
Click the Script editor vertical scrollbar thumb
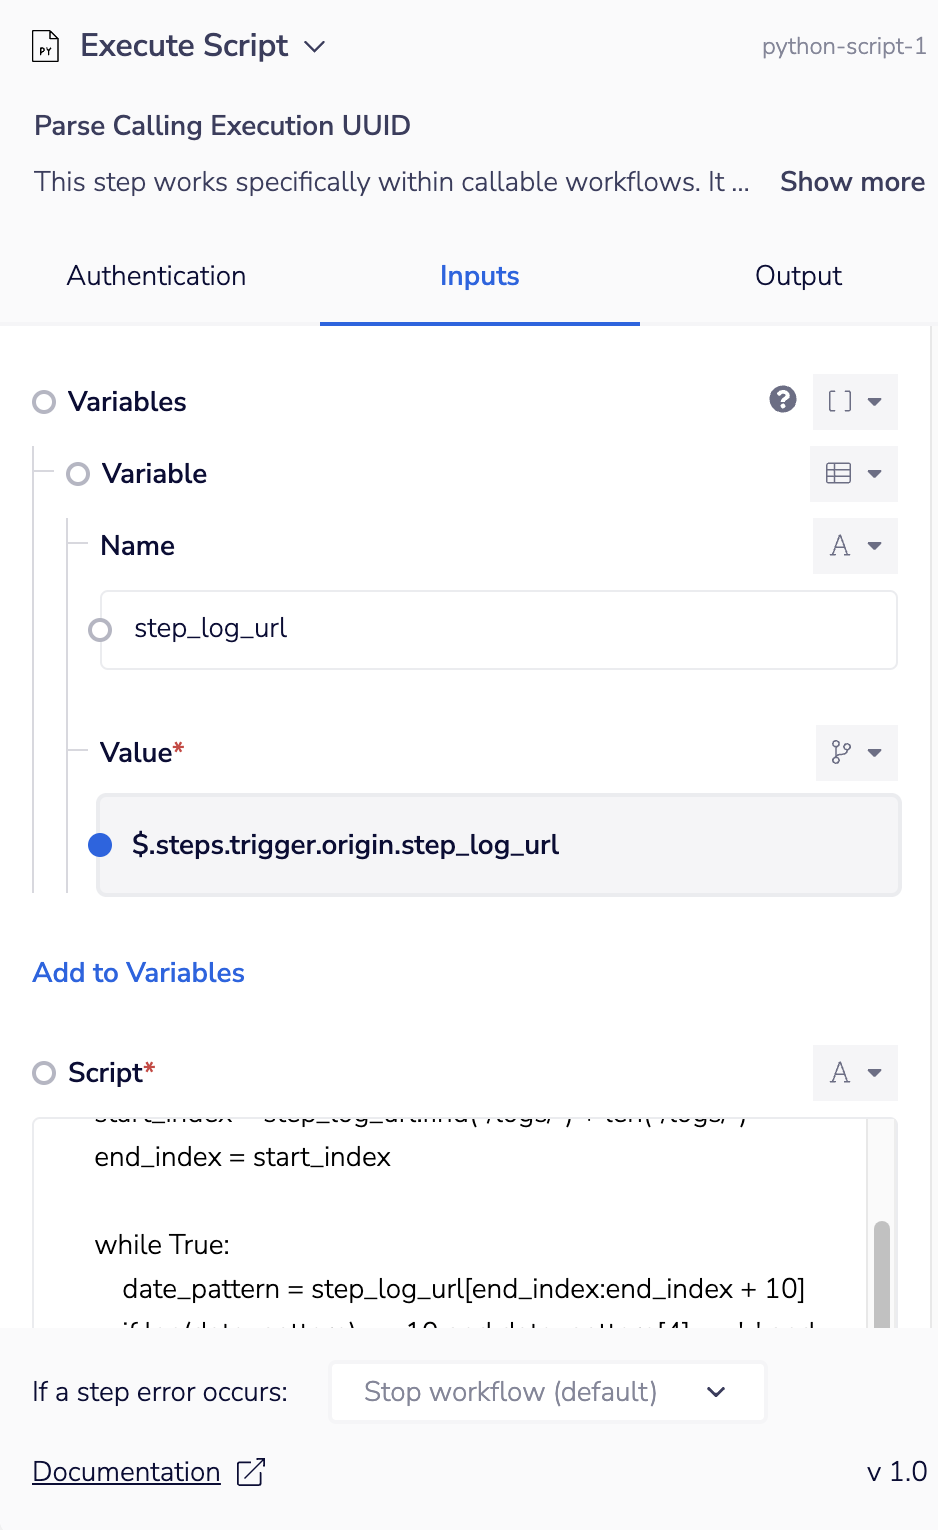pos(882,1272)
